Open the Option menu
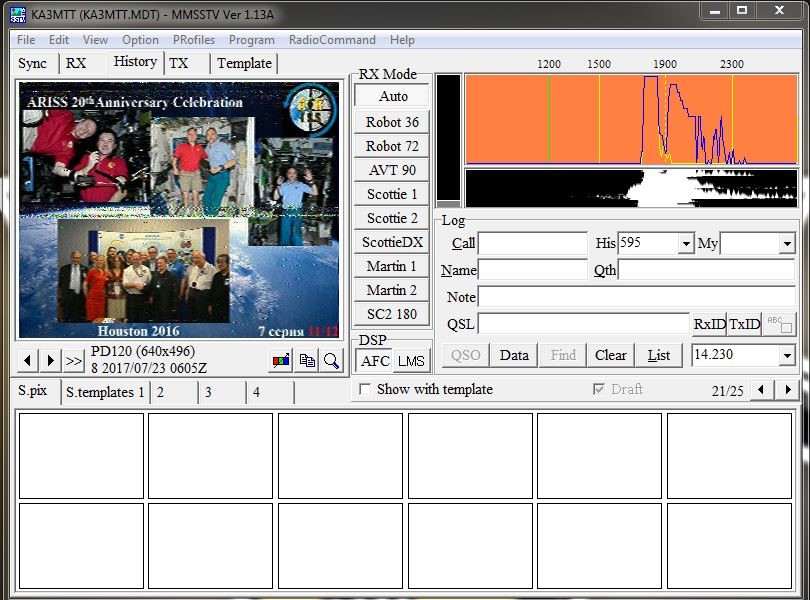810x600 pixels. pyautogui.click(x=140, y=40)
